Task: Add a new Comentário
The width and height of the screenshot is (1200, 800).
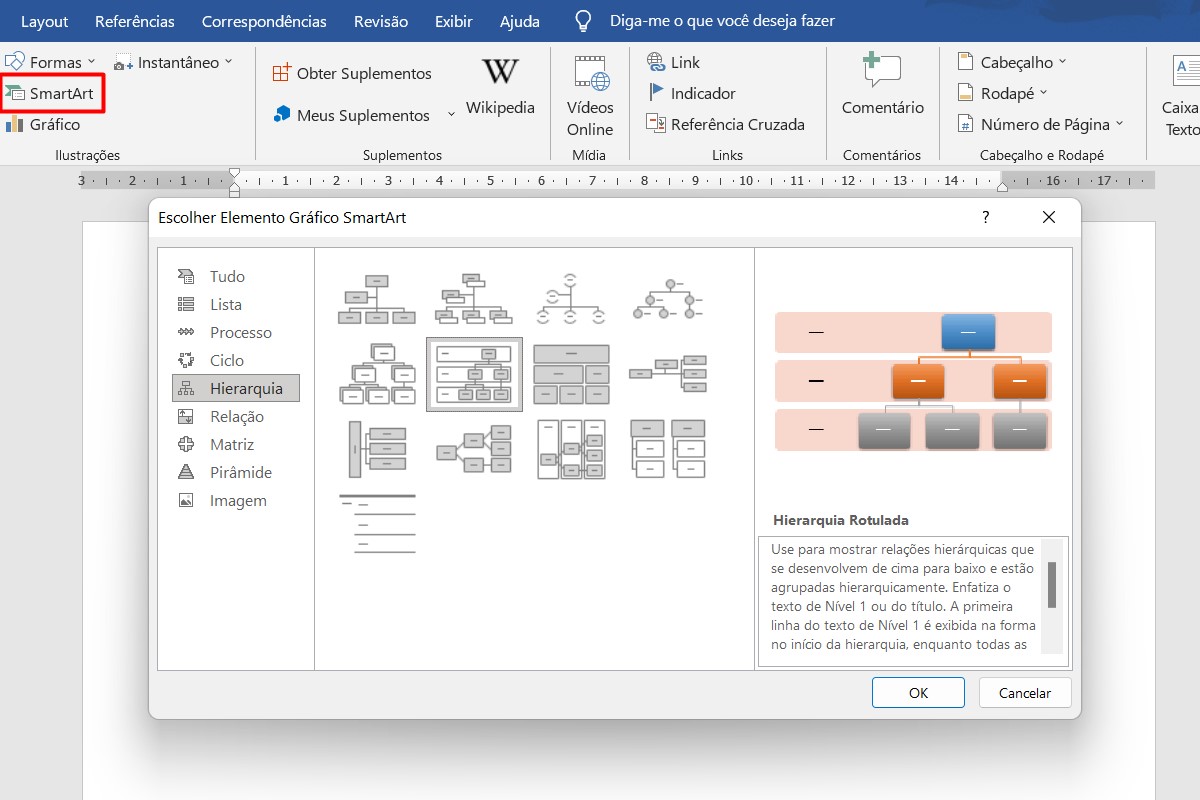Action: pos(883,86)
